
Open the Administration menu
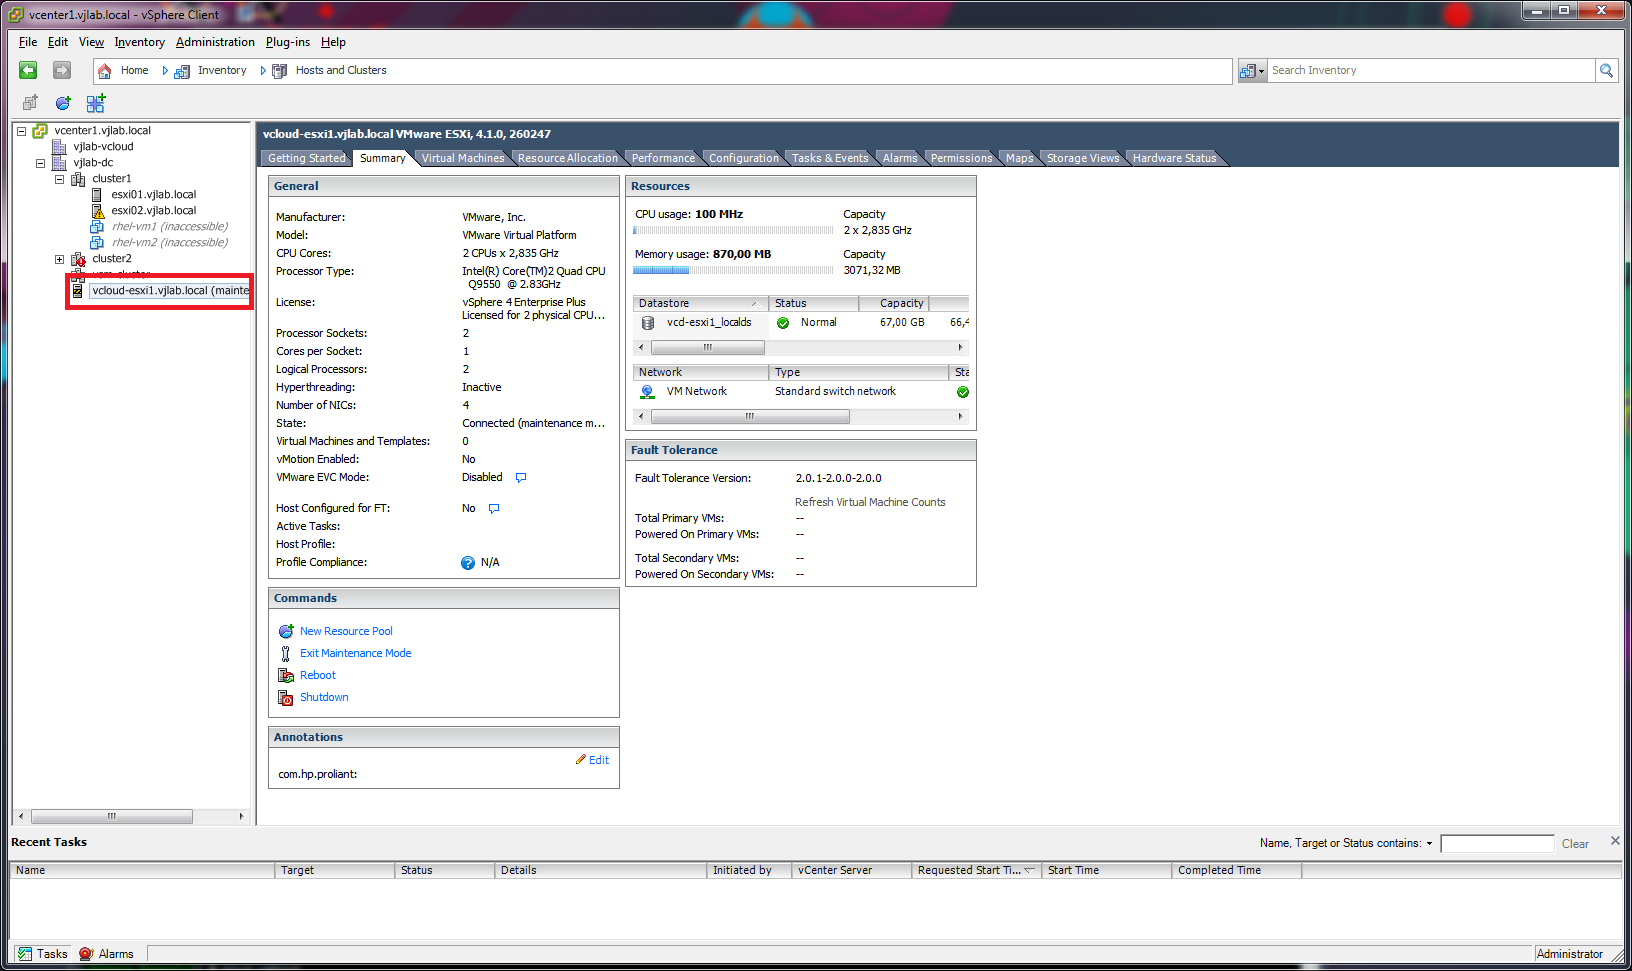click(x=215, y=42)
